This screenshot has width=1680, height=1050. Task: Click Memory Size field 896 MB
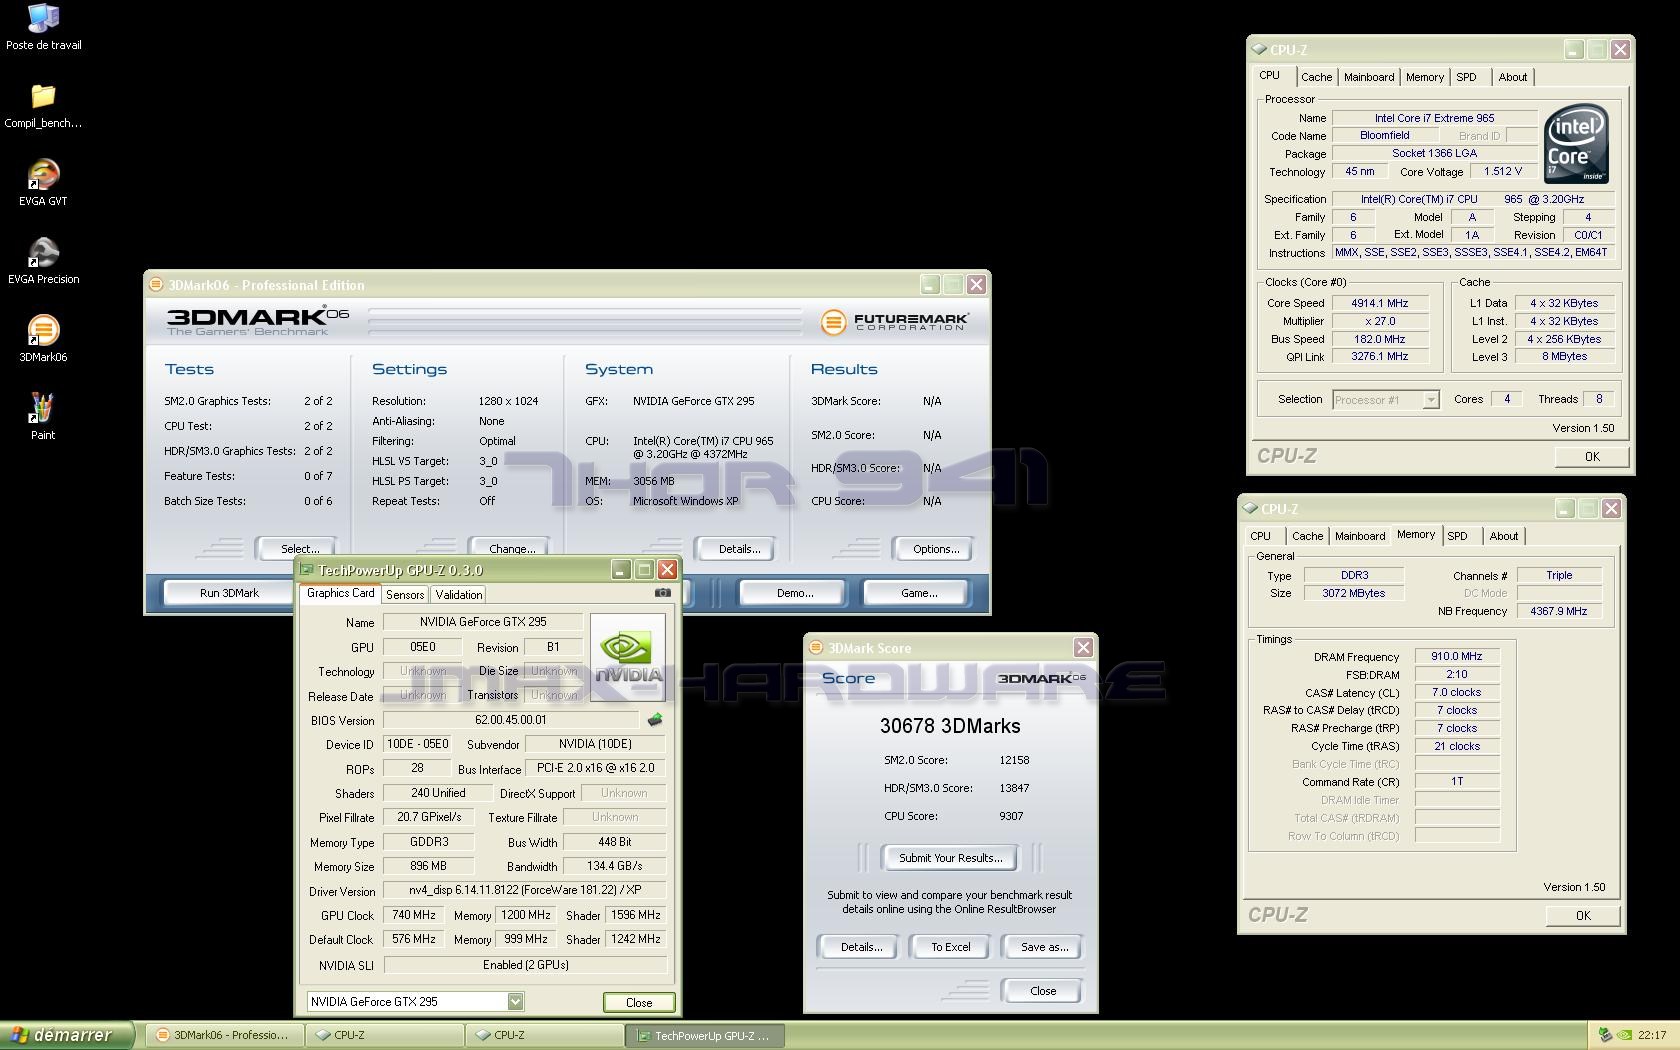[429, 866]
